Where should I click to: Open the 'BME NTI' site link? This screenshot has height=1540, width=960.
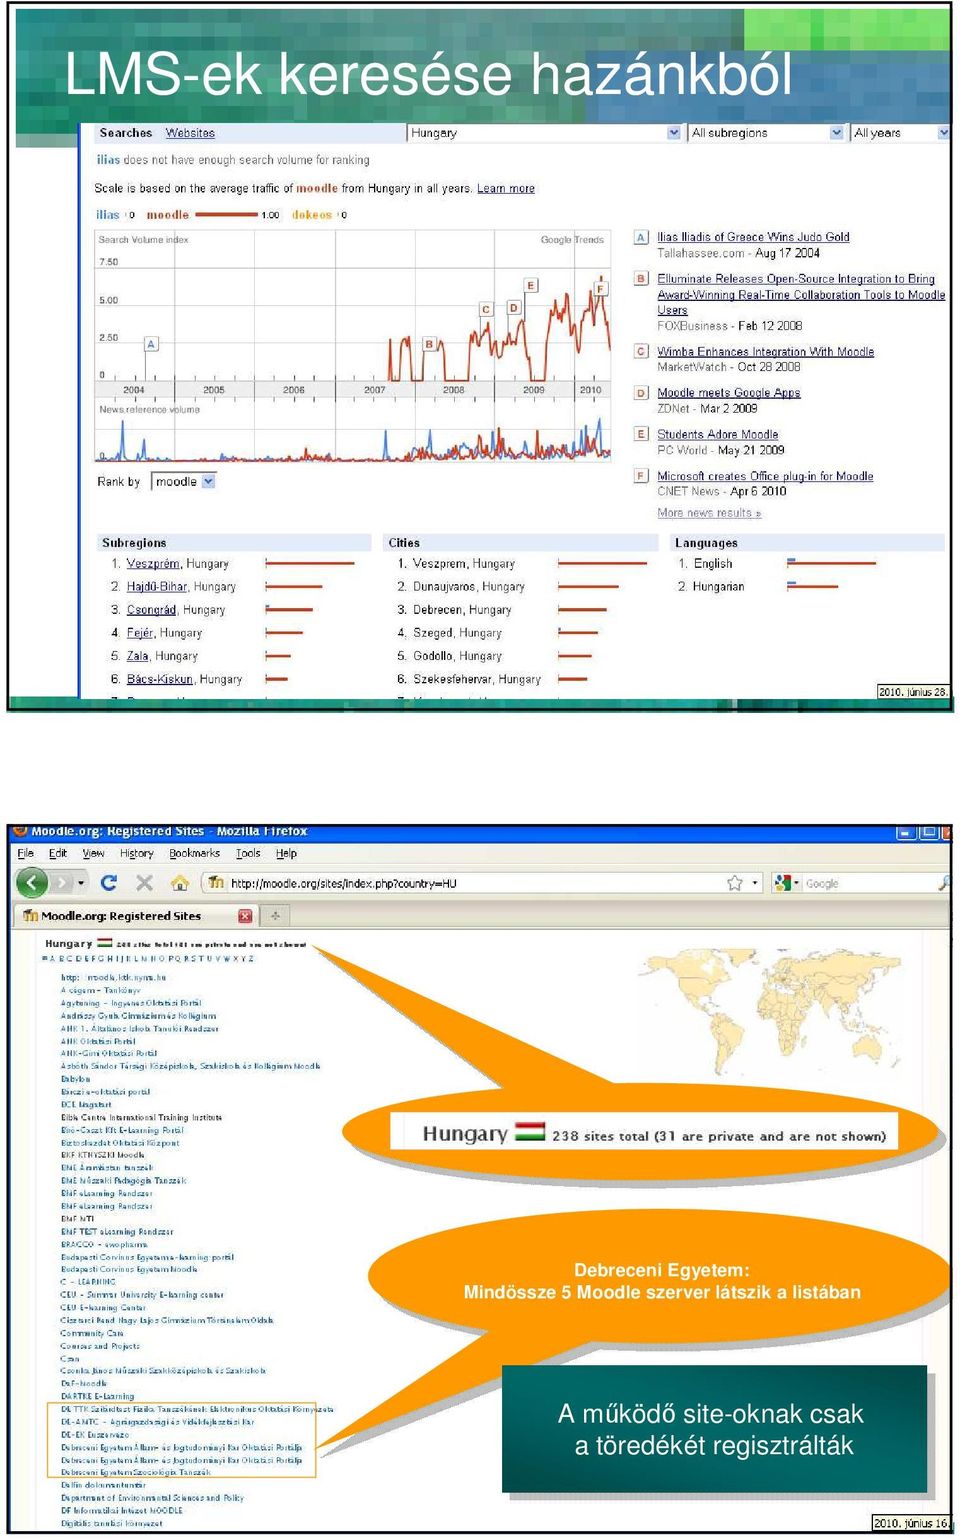[78, 1219]
